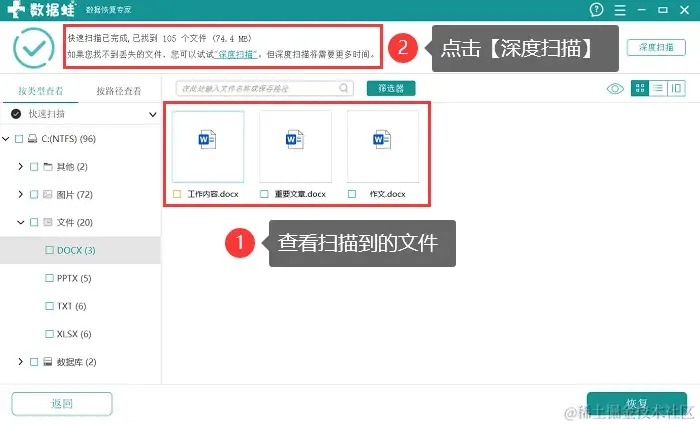Check the 工作内容.docx checkbox
Screen dimensions: 700x426
[177, 194]
